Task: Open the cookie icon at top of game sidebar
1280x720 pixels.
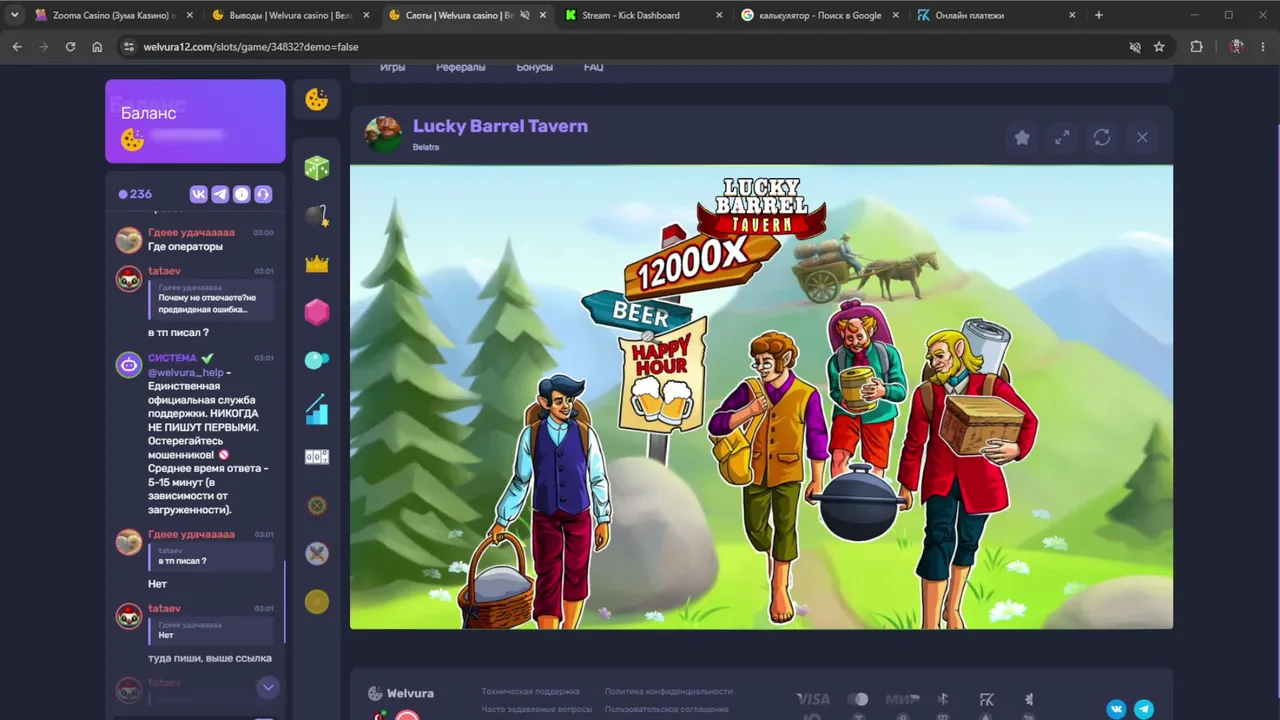Action: tap(317, 99)
